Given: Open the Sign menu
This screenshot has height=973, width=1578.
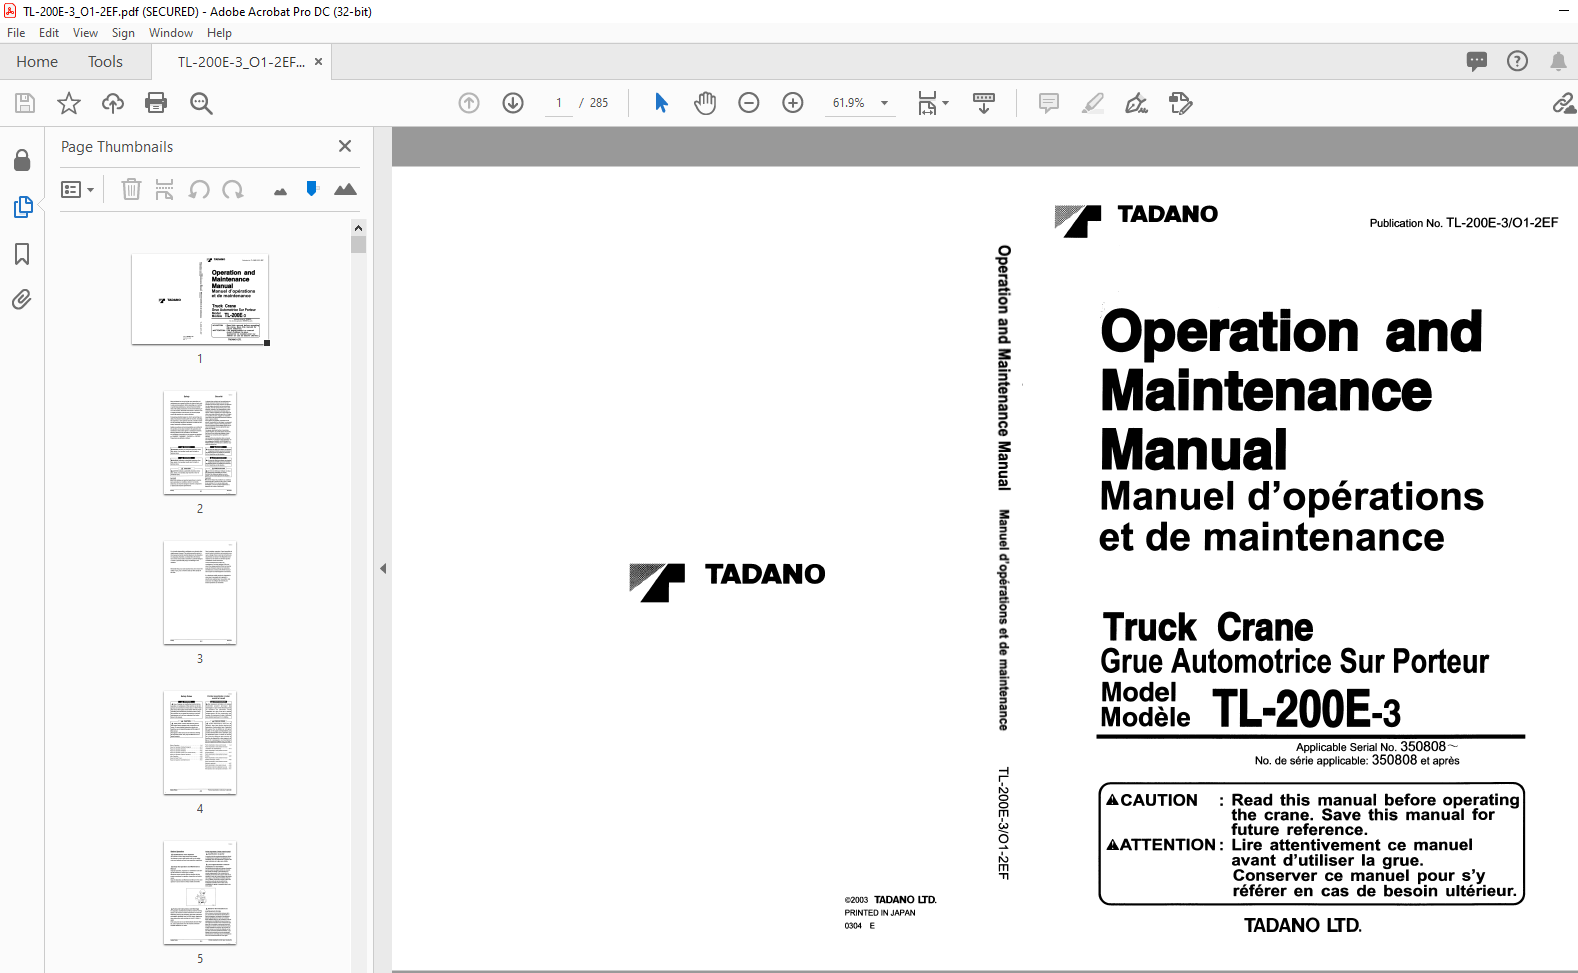Looking at the screenshot, I should (123, 33).
